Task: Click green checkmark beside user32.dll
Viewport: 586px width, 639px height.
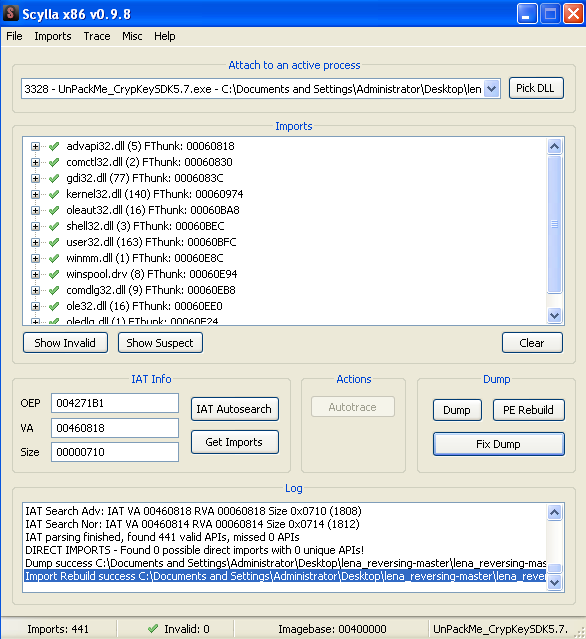Action: coord(54,242)
